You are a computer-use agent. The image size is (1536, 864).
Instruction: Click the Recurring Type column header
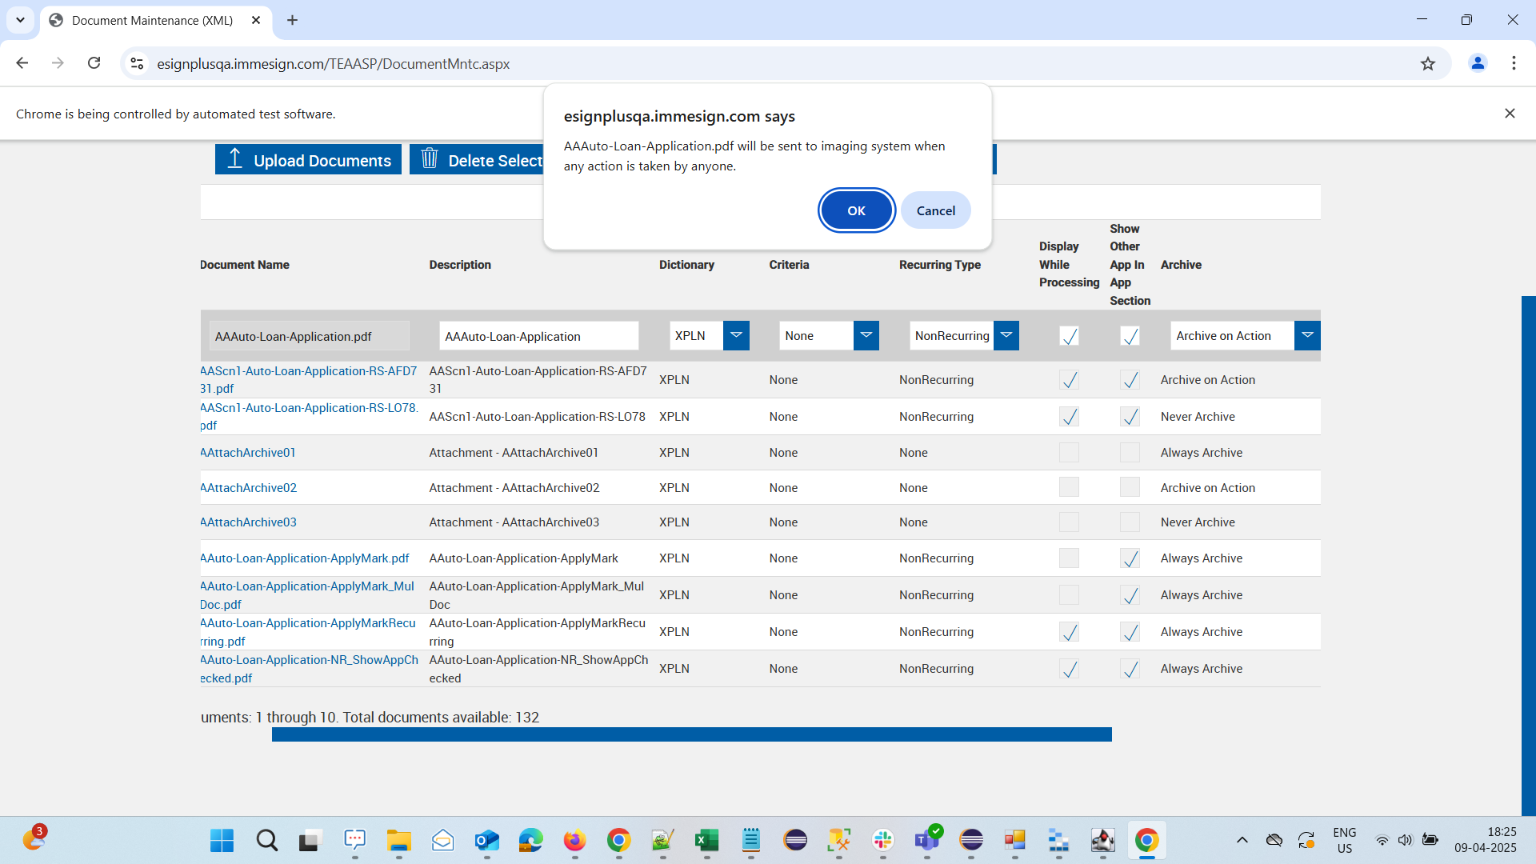(940, 265)
